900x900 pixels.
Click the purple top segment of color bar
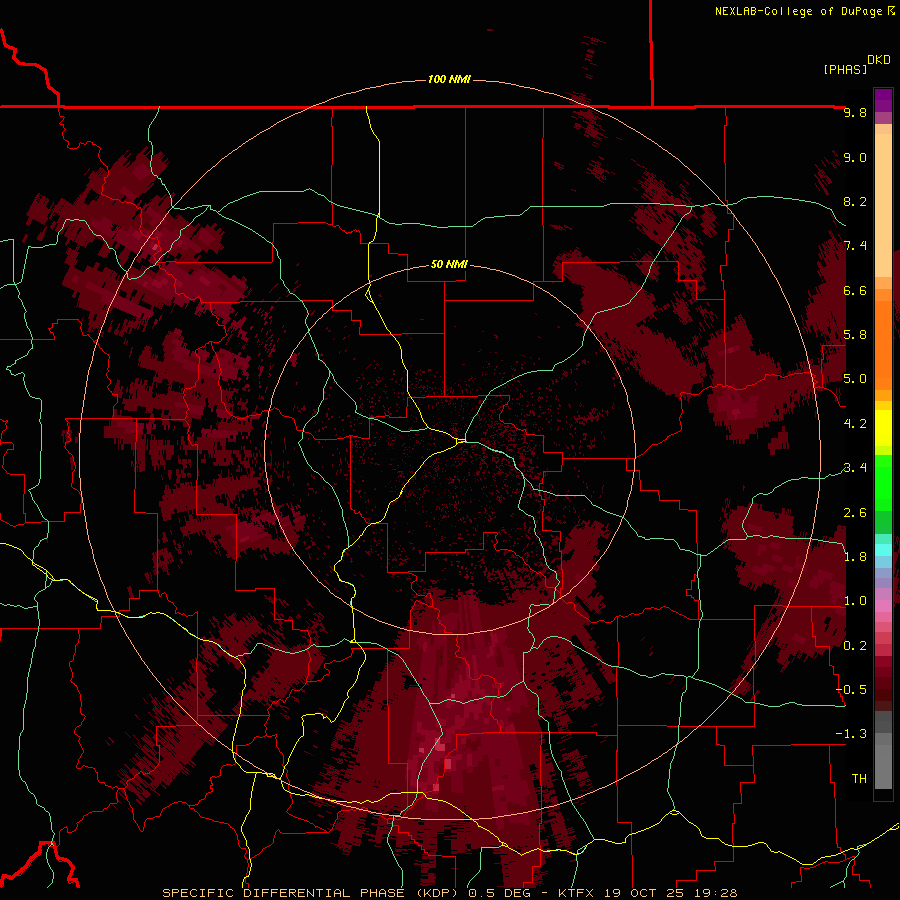883,100
